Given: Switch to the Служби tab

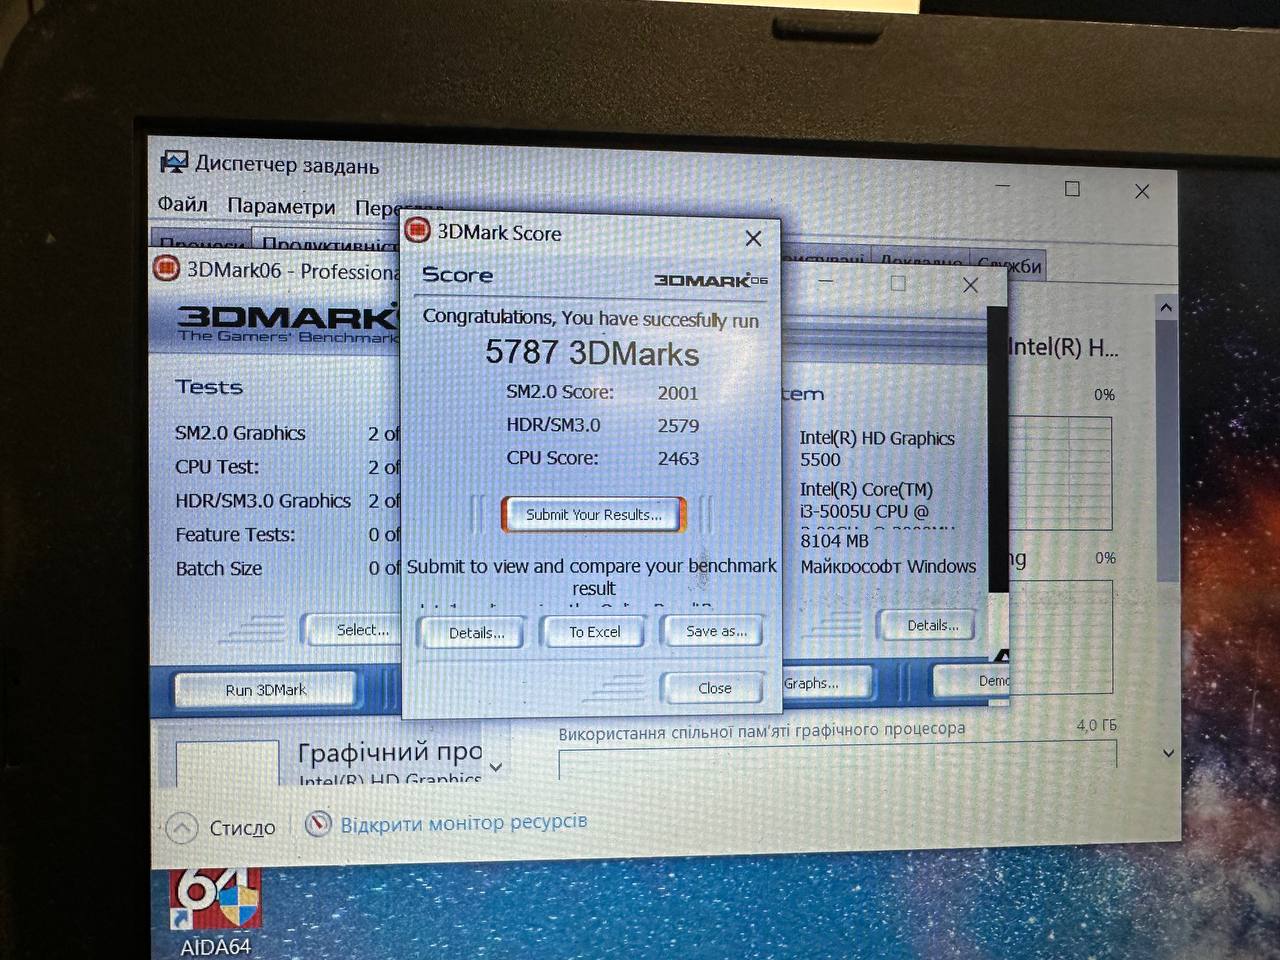Looking at the screenshot, I should 1008,266.
